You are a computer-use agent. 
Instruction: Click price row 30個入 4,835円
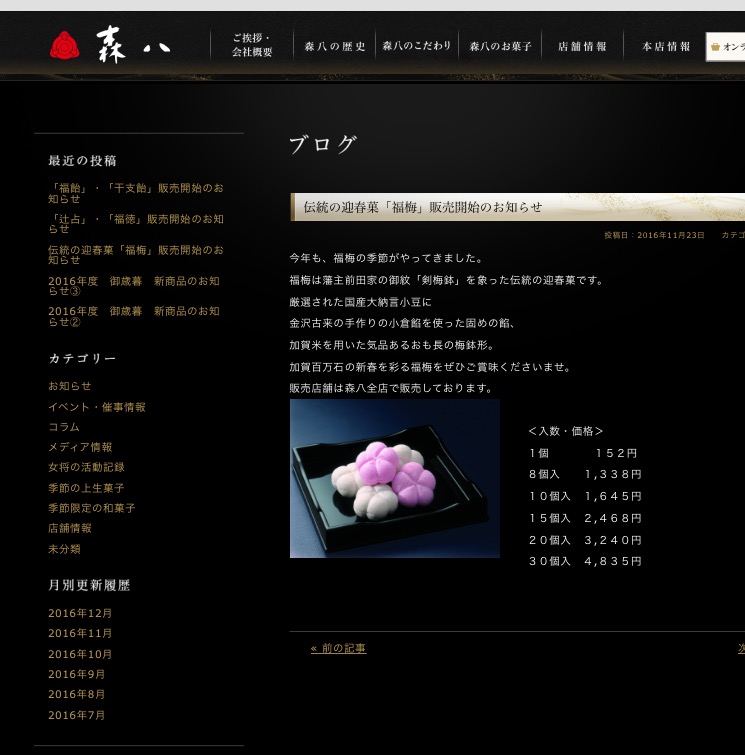[585, 561]
